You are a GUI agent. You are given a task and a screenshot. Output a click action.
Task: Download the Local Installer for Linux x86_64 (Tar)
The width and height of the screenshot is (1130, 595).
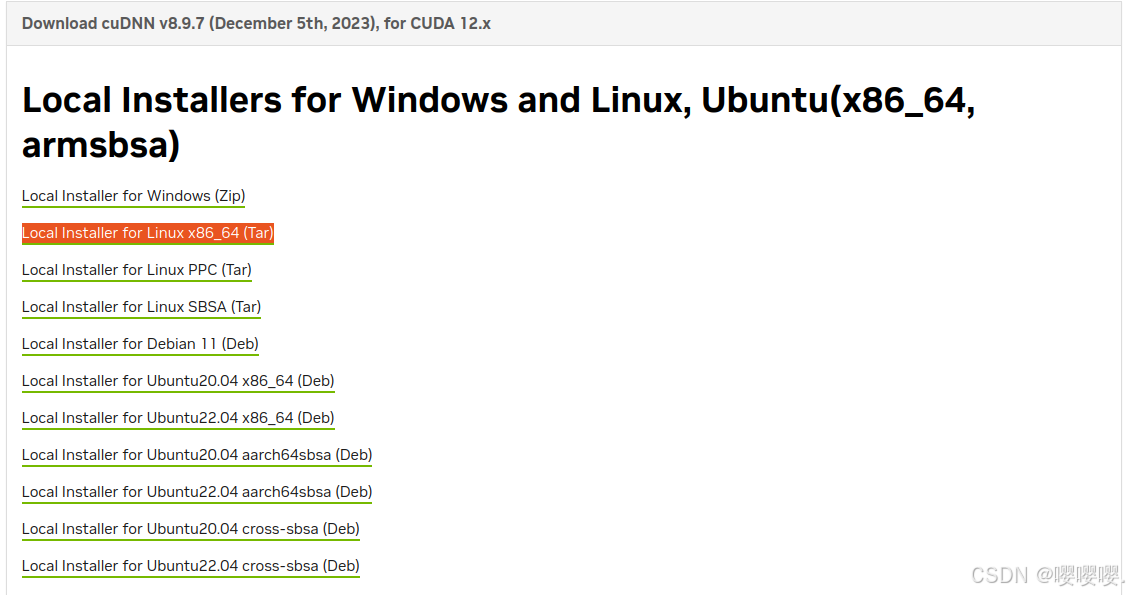point(147,233)
